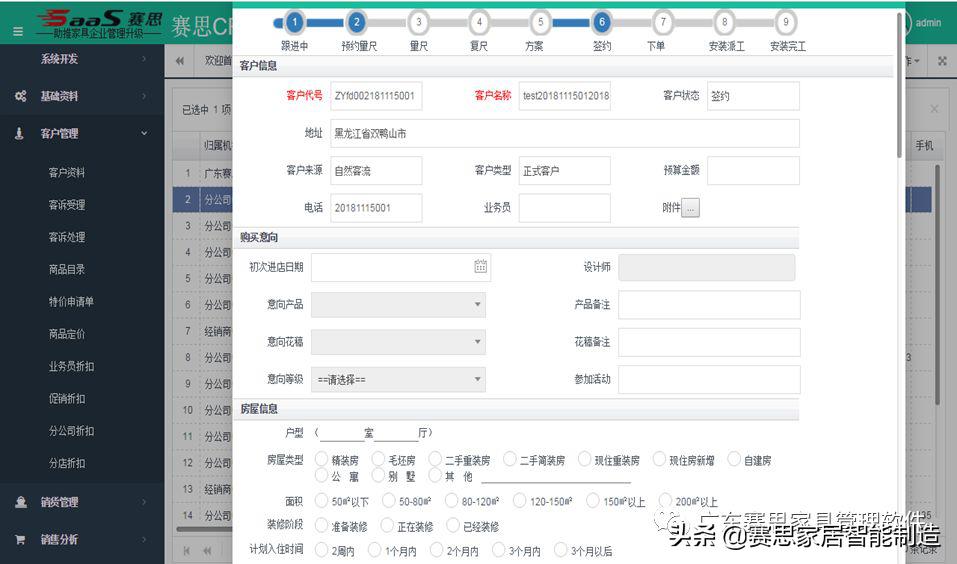
Task: Click the 客户代号 input field
Action: coord(376,96)
